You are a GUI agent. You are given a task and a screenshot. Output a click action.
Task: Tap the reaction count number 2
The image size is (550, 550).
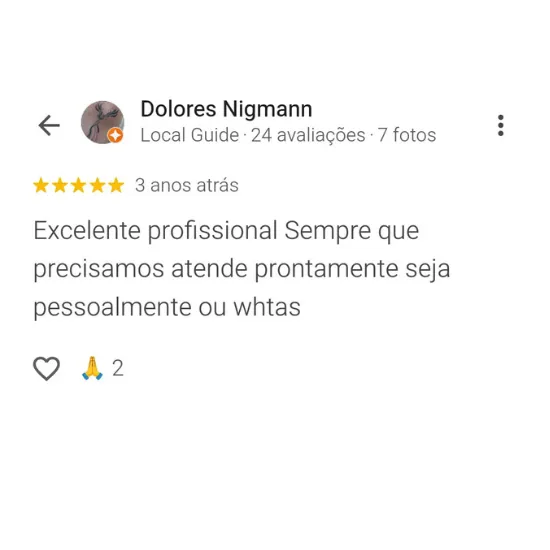pos(118,368)
